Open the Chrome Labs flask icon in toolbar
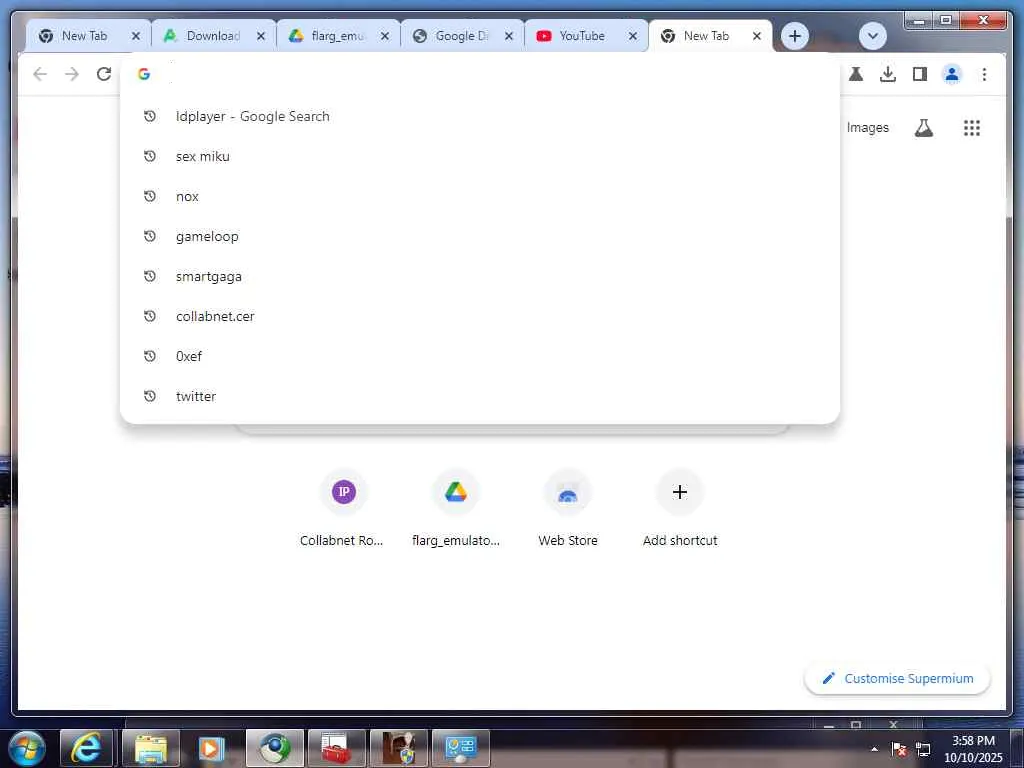The width and height of the screenshot is (1024, 768). coord(856,74)
